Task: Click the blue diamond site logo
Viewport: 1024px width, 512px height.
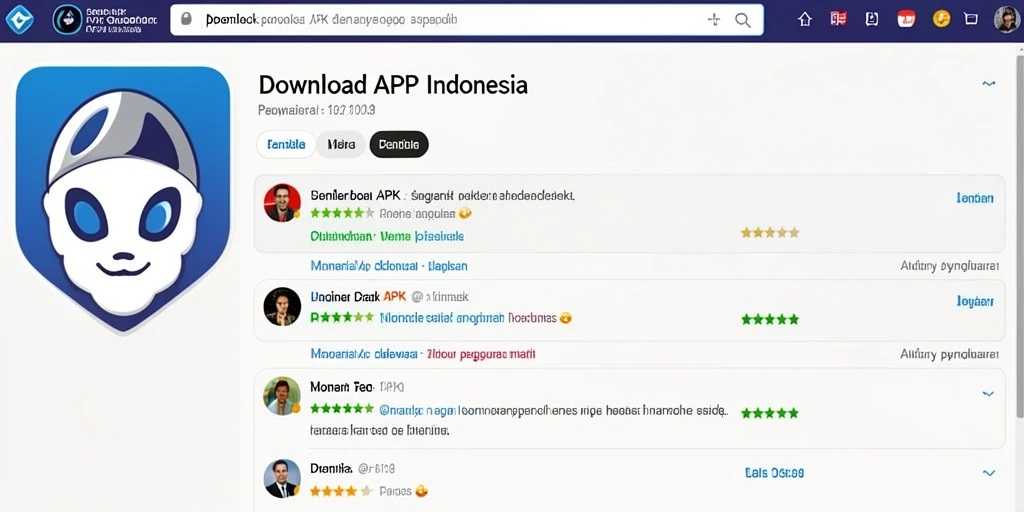Action: tap(22, 20)
